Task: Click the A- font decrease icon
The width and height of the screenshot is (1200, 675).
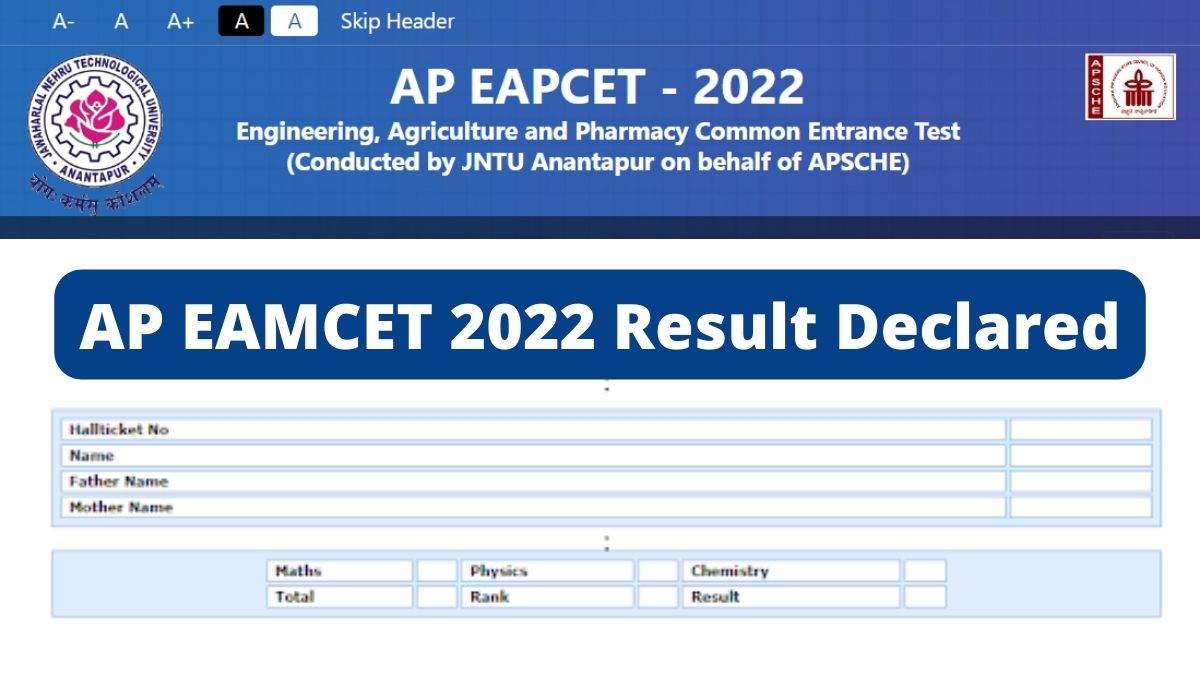Action: click(66, 21)
